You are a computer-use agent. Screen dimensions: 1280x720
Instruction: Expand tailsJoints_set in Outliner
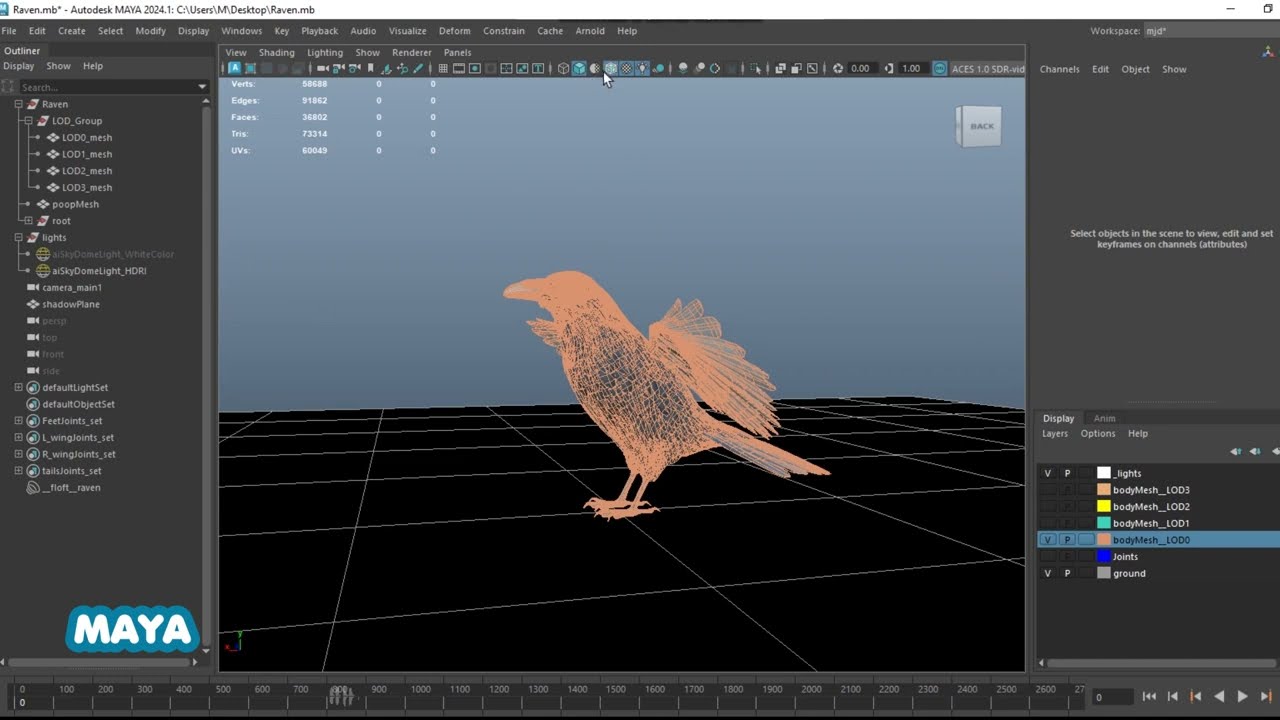[x=18, y=471]
